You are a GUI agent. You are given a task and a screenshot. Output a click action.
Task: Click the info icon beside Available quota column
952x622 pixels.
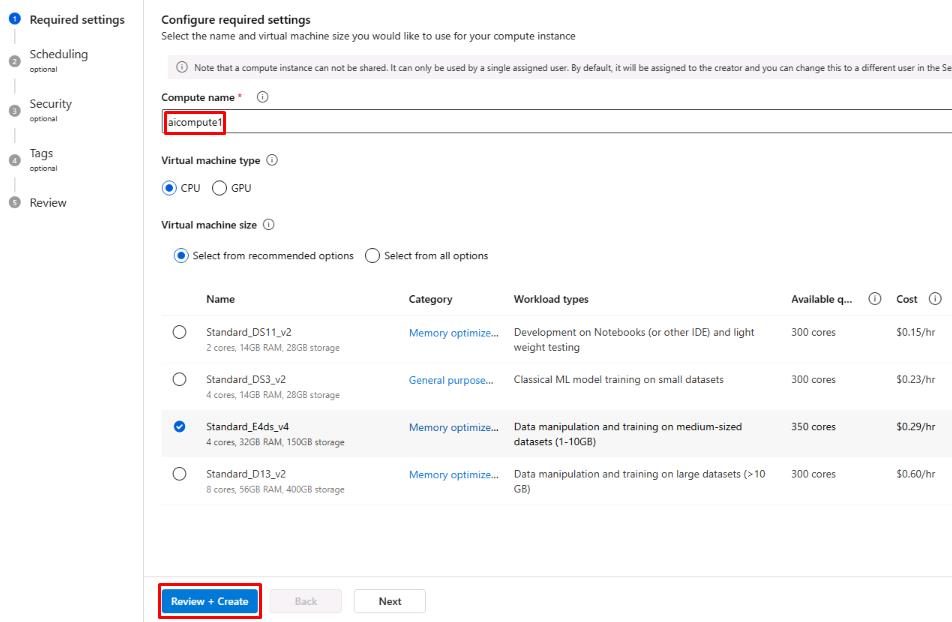pyautogui.click(x=875, y=299)
